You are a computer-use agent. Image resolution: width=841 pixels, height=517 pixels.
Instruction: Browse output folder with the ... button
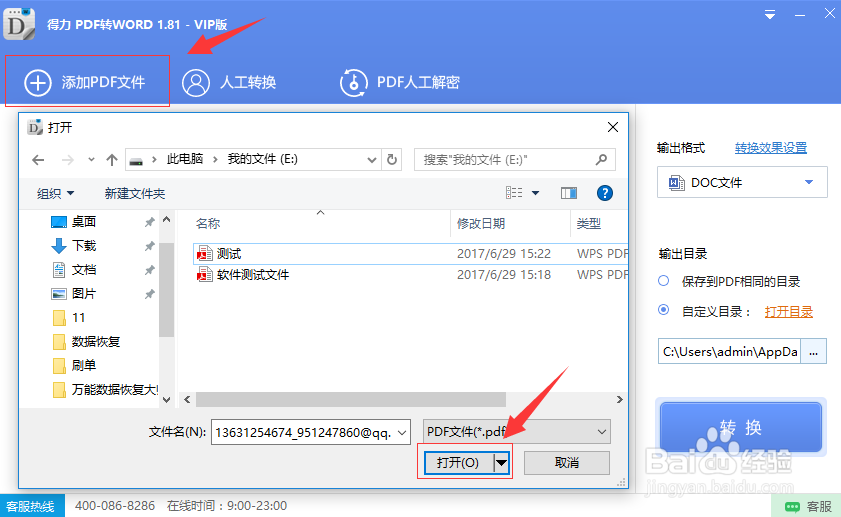pos(814,351)
